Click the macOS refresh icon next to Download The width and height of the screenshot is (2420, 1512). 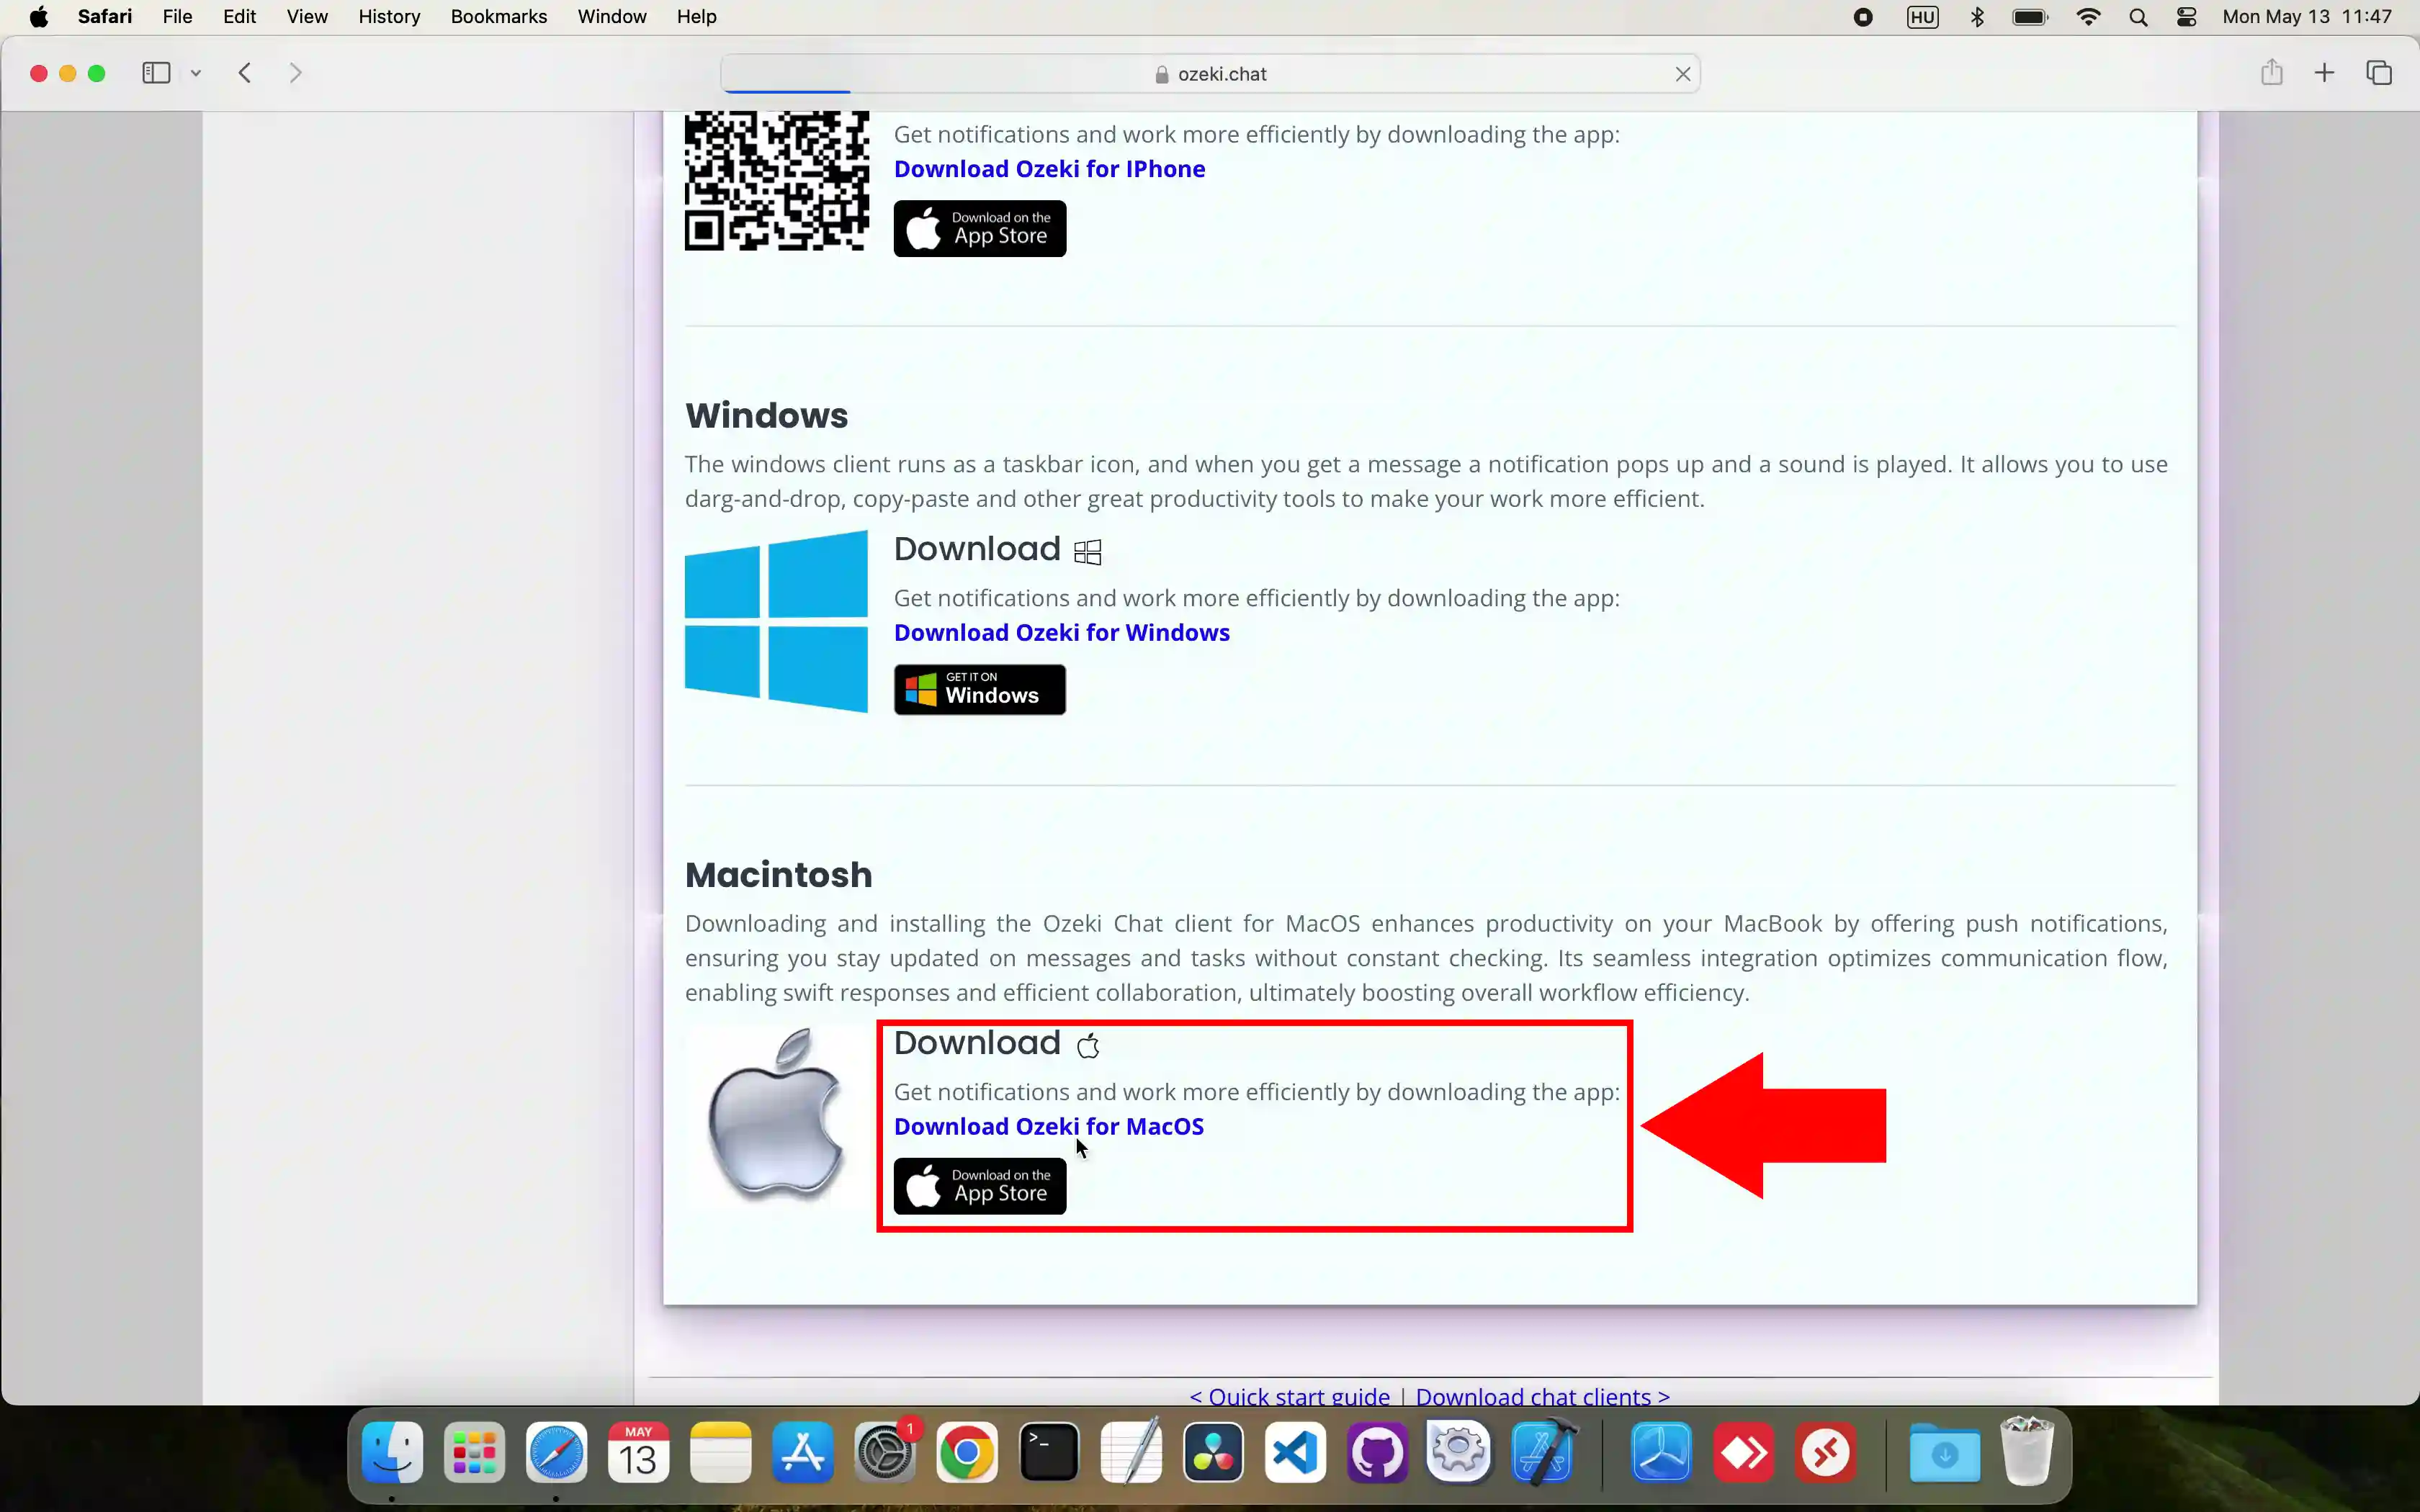pos(1089,1042)
